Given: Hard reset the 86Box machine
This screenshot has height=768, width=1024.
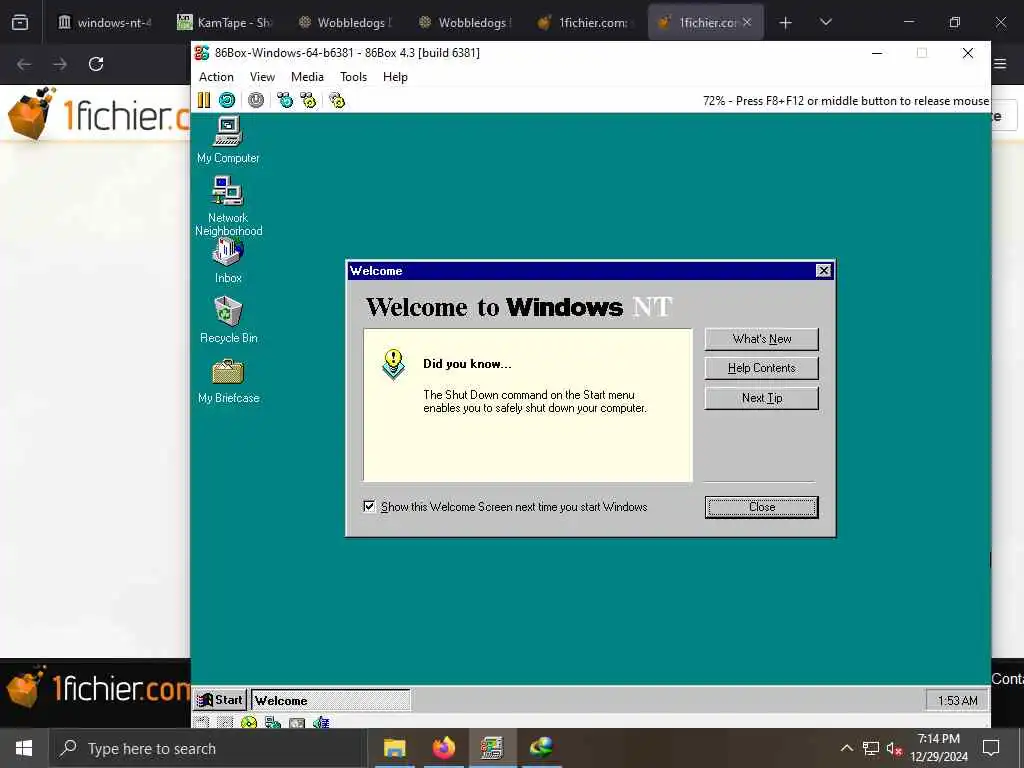Looking at the screenshot, I should pos(227,100).
